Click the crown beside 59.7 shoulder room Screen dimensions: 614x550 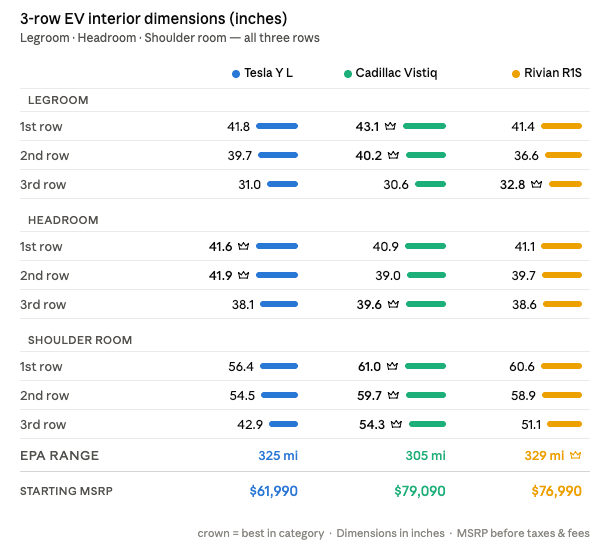(393, 395)
